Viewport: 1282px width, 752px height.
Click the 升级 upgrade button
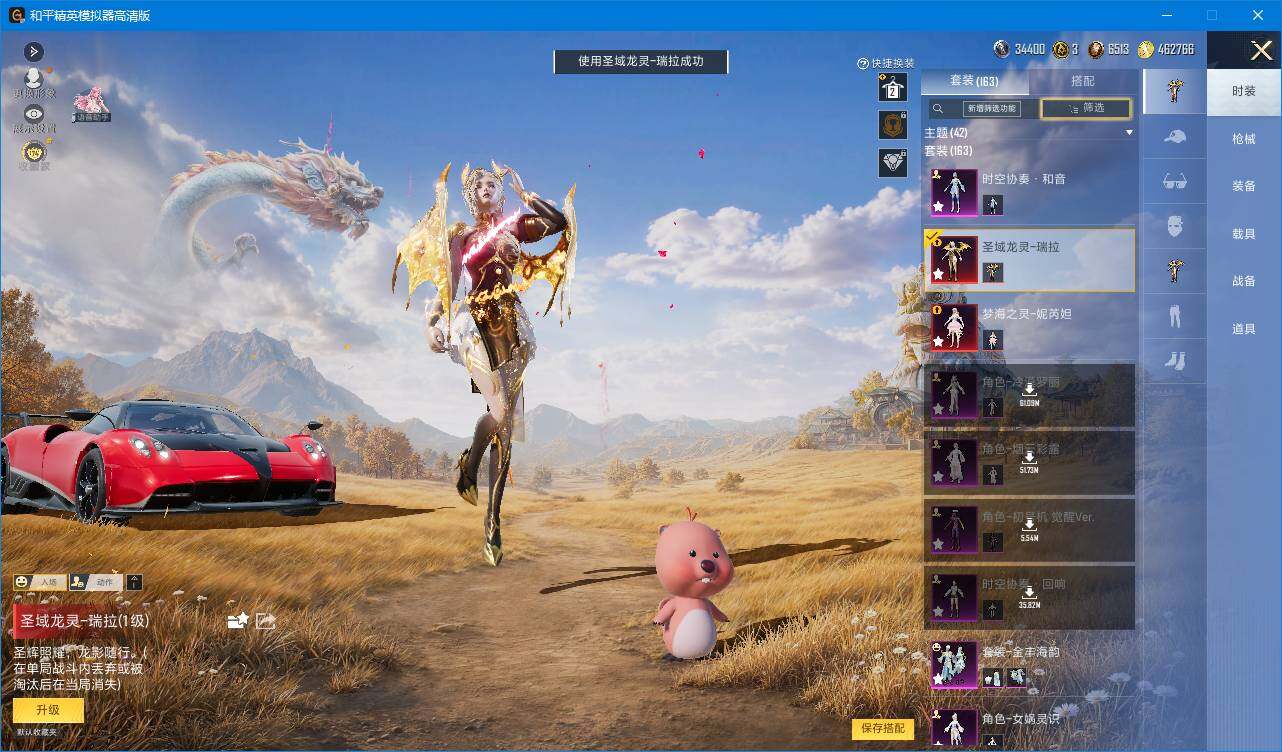[48, 710]
